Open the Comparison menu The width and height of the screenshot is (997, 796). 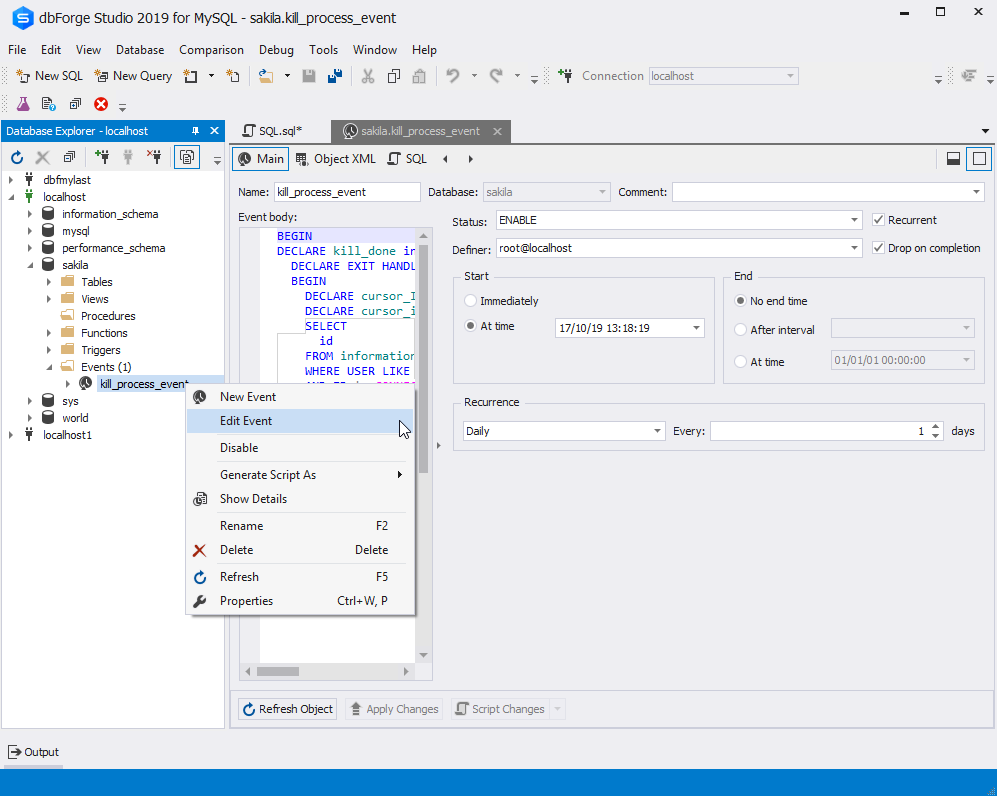coord(211,50)
